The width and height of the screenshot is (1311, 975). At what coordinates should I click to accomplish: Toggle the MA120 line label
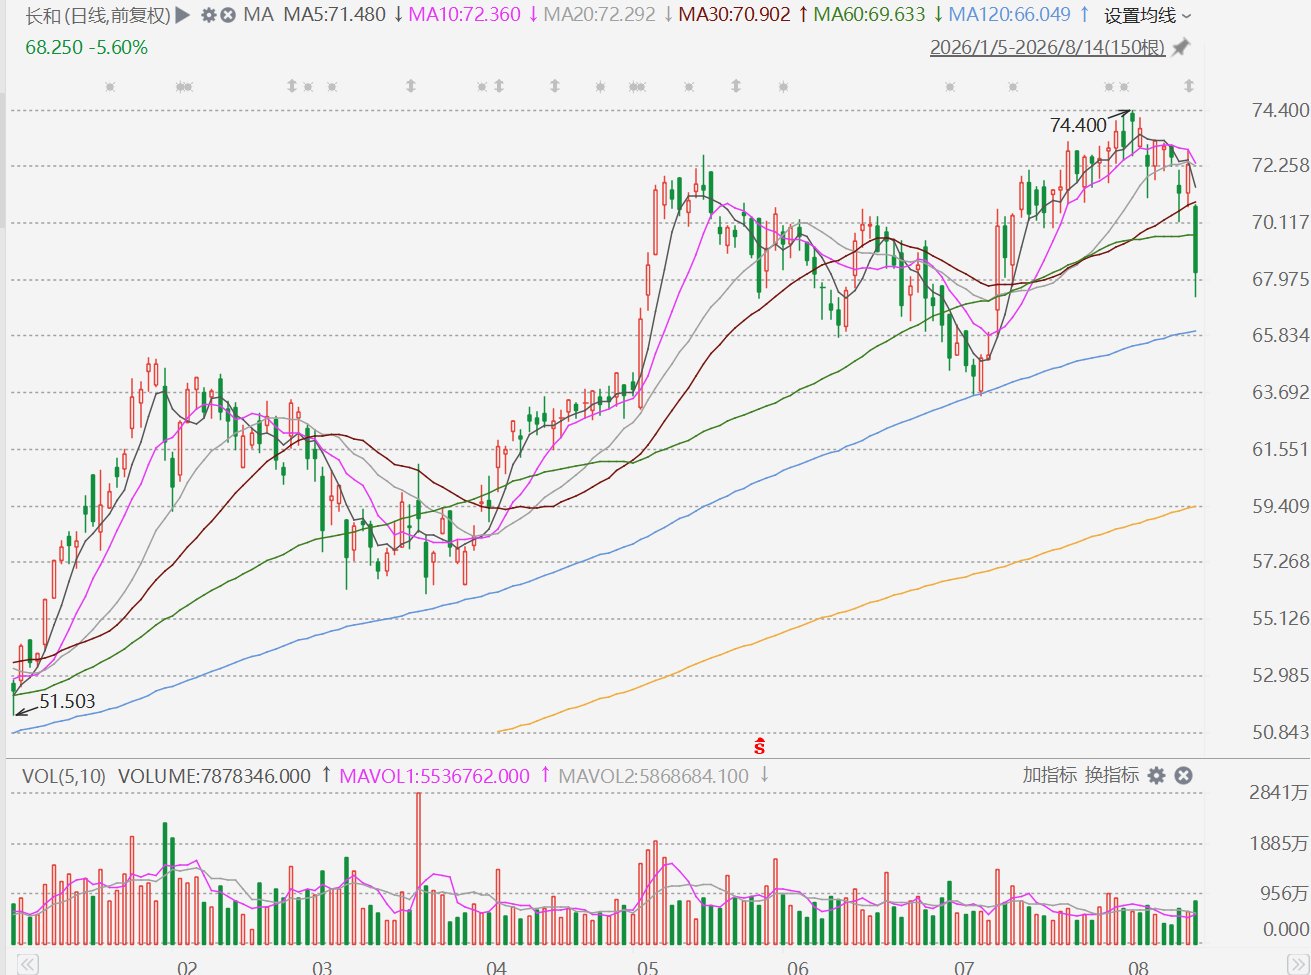tap(1009, 15)
